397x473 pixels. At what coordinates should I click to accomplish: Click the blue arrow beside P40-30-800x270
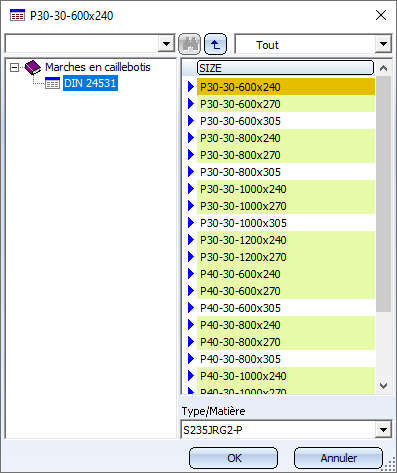pos(191,342)
